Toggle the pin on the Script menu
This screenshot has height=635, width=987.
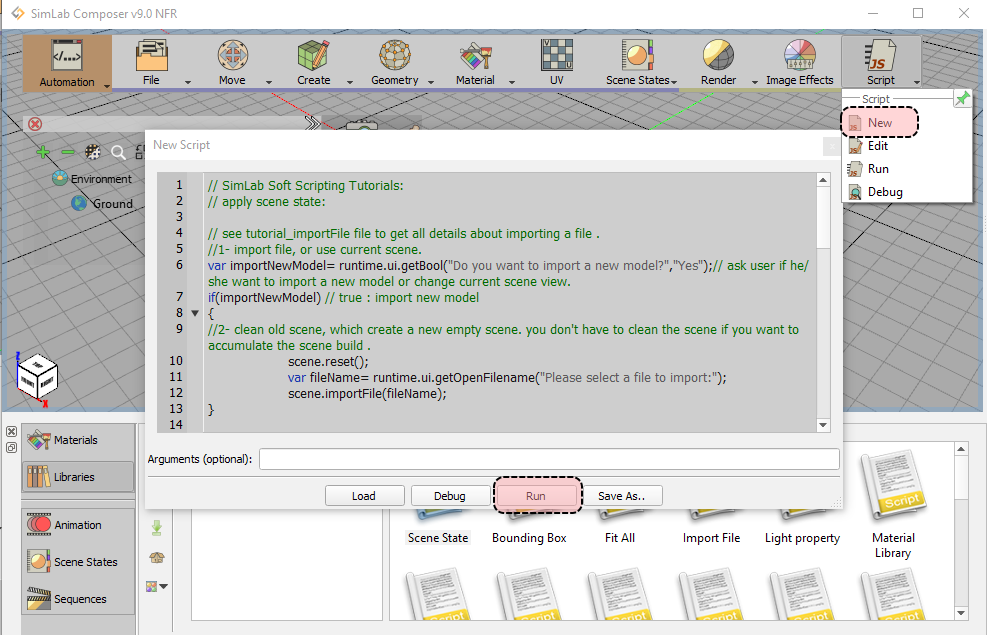tap(962, 98)
